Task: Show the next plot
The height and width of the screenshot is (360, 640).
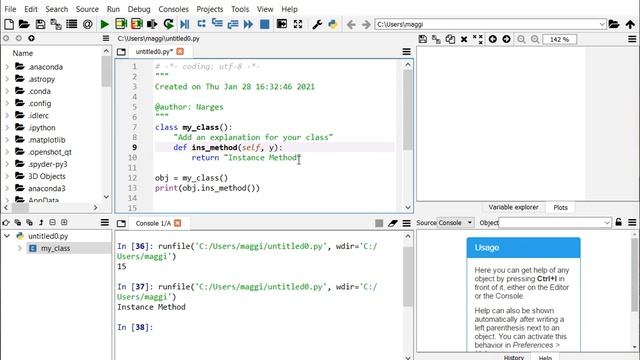Action: 506,39
